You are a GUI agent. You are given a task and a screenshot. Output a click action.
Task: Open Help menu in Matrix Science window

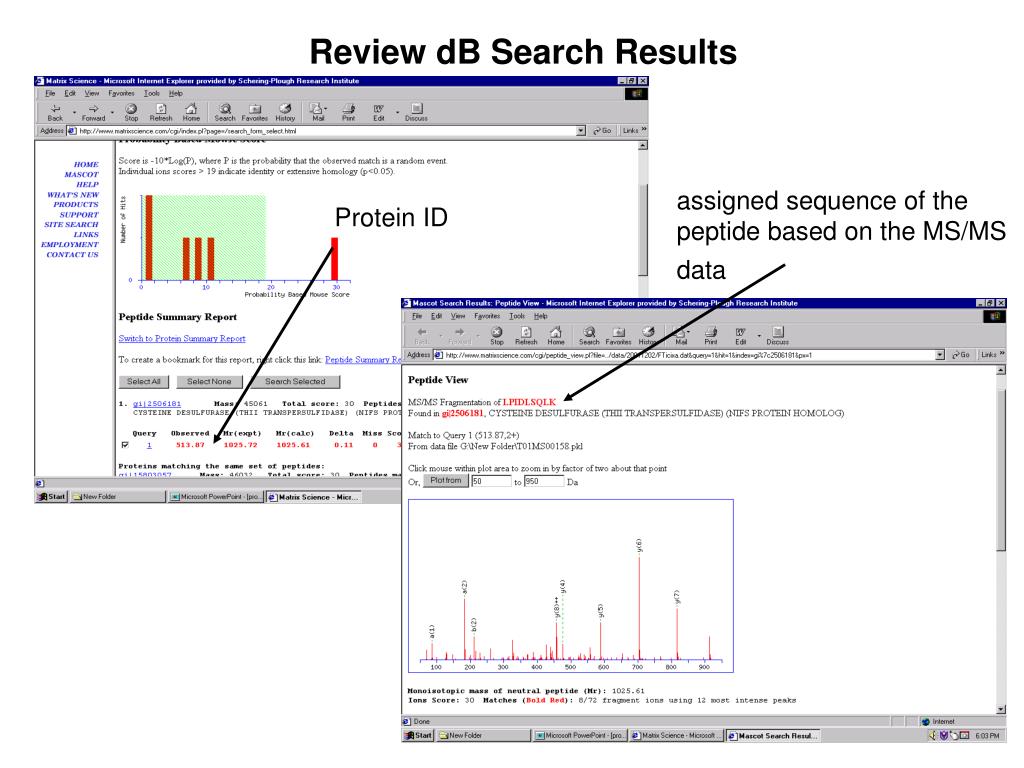[176, 93]
